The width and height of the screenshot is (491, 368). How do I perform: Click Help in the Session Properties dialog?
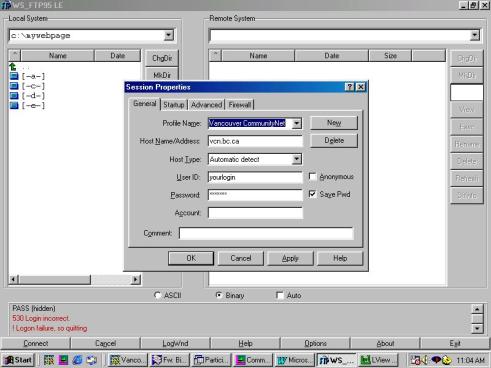coord(340,258)
